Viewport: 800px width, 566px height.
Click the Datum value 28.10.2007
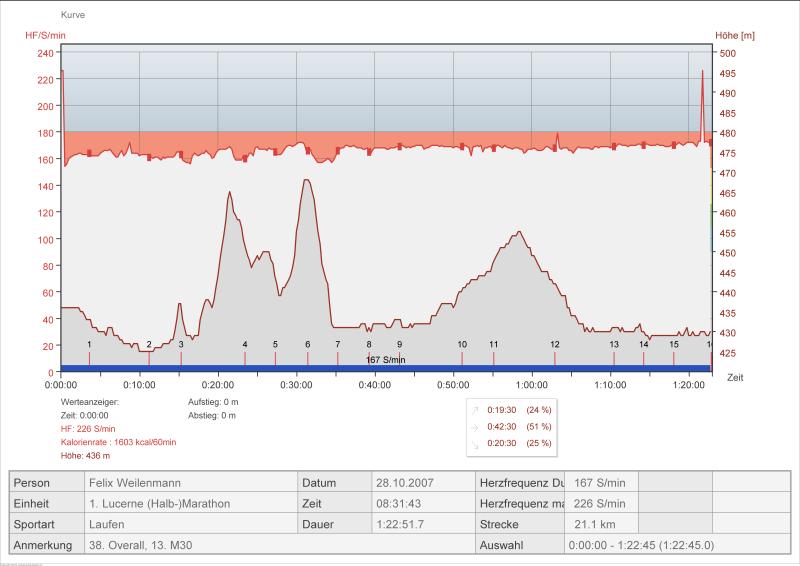421,482
